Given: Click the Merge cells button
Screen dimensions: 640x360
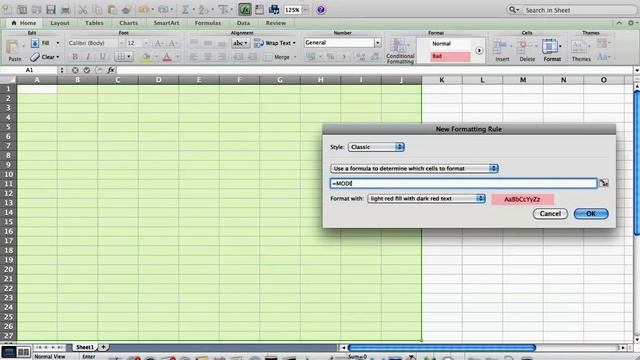Looking at the screenshot, I should (280, 57).
